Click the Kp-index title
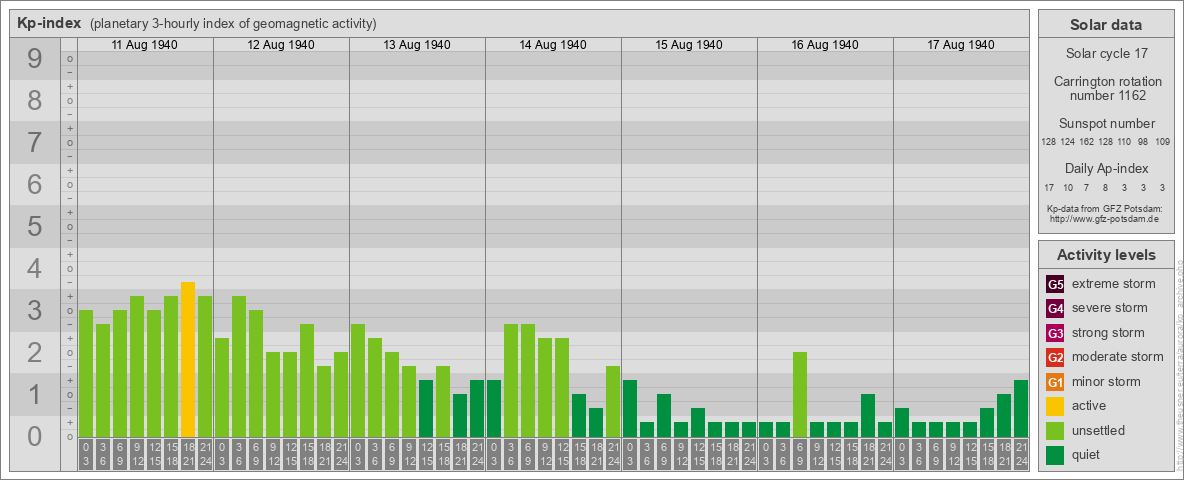This screenshot has height=480, width=1184. click(x=49, y=23)
